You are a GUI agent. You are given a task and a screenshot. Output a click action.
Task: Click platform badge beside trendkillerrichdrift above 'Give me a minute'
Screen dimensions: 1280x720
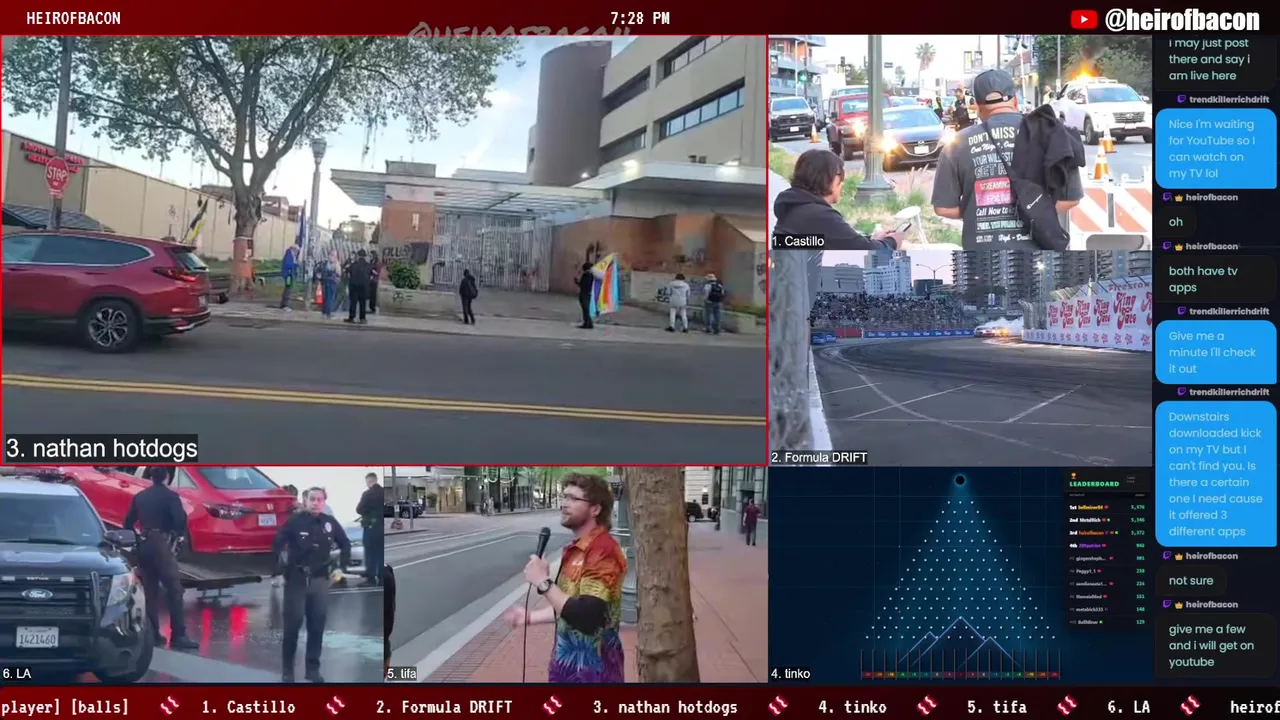point(1181,312)
